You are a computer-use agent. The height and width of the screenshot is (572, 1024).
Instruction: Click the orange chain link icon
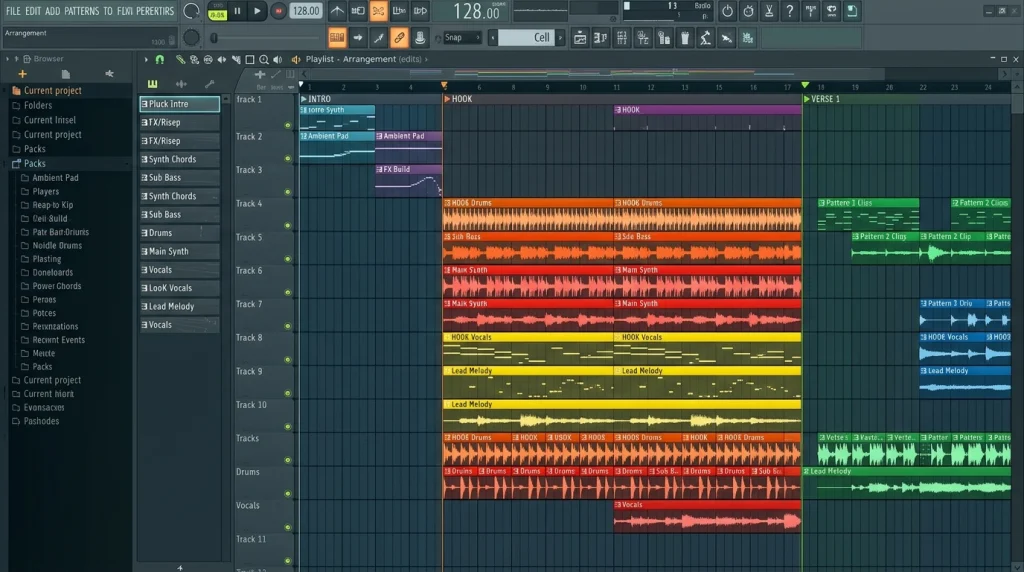[x=399, y=38]
